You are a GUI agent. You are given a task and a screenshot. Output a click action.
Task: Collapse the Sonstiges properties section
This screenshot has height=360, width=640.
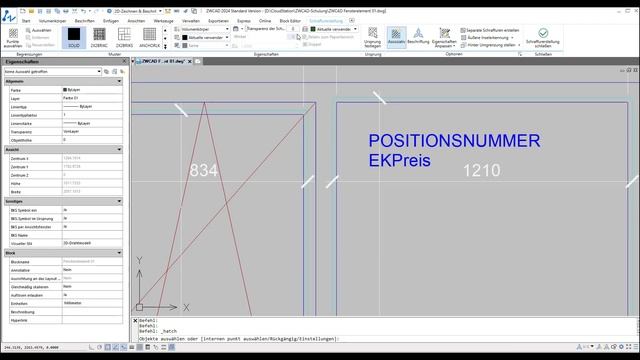(x=119, y=201)
